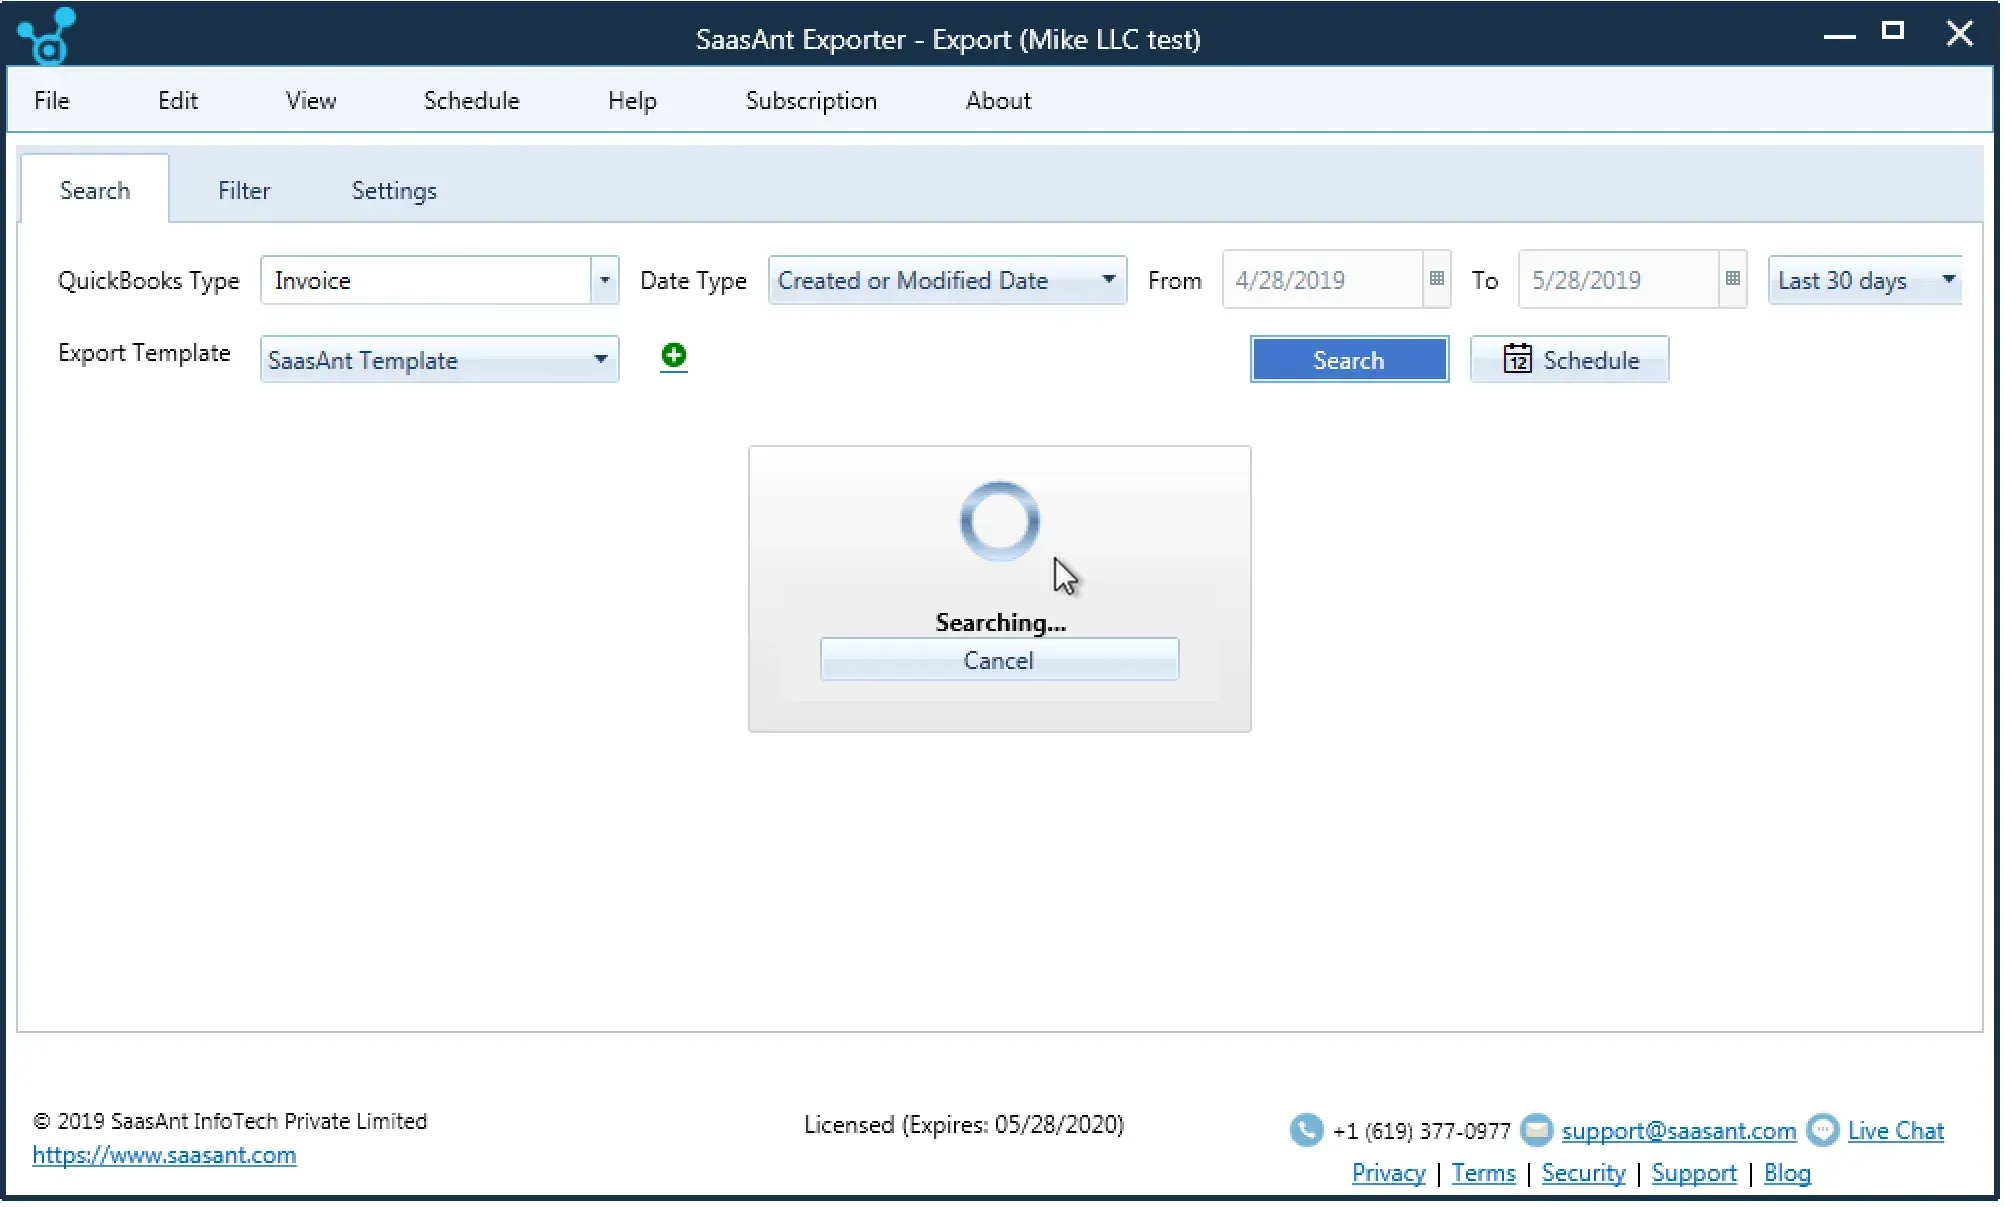This screenshot has width=2004, height=1207.
Task: Open the Date Type combo box
Action: coord(947,280)
